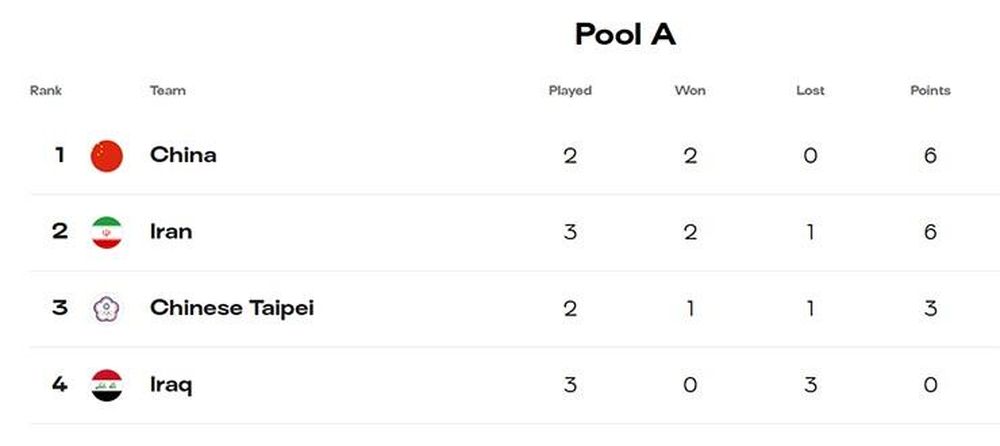Click the Iraq flag icon

point(107,385)
